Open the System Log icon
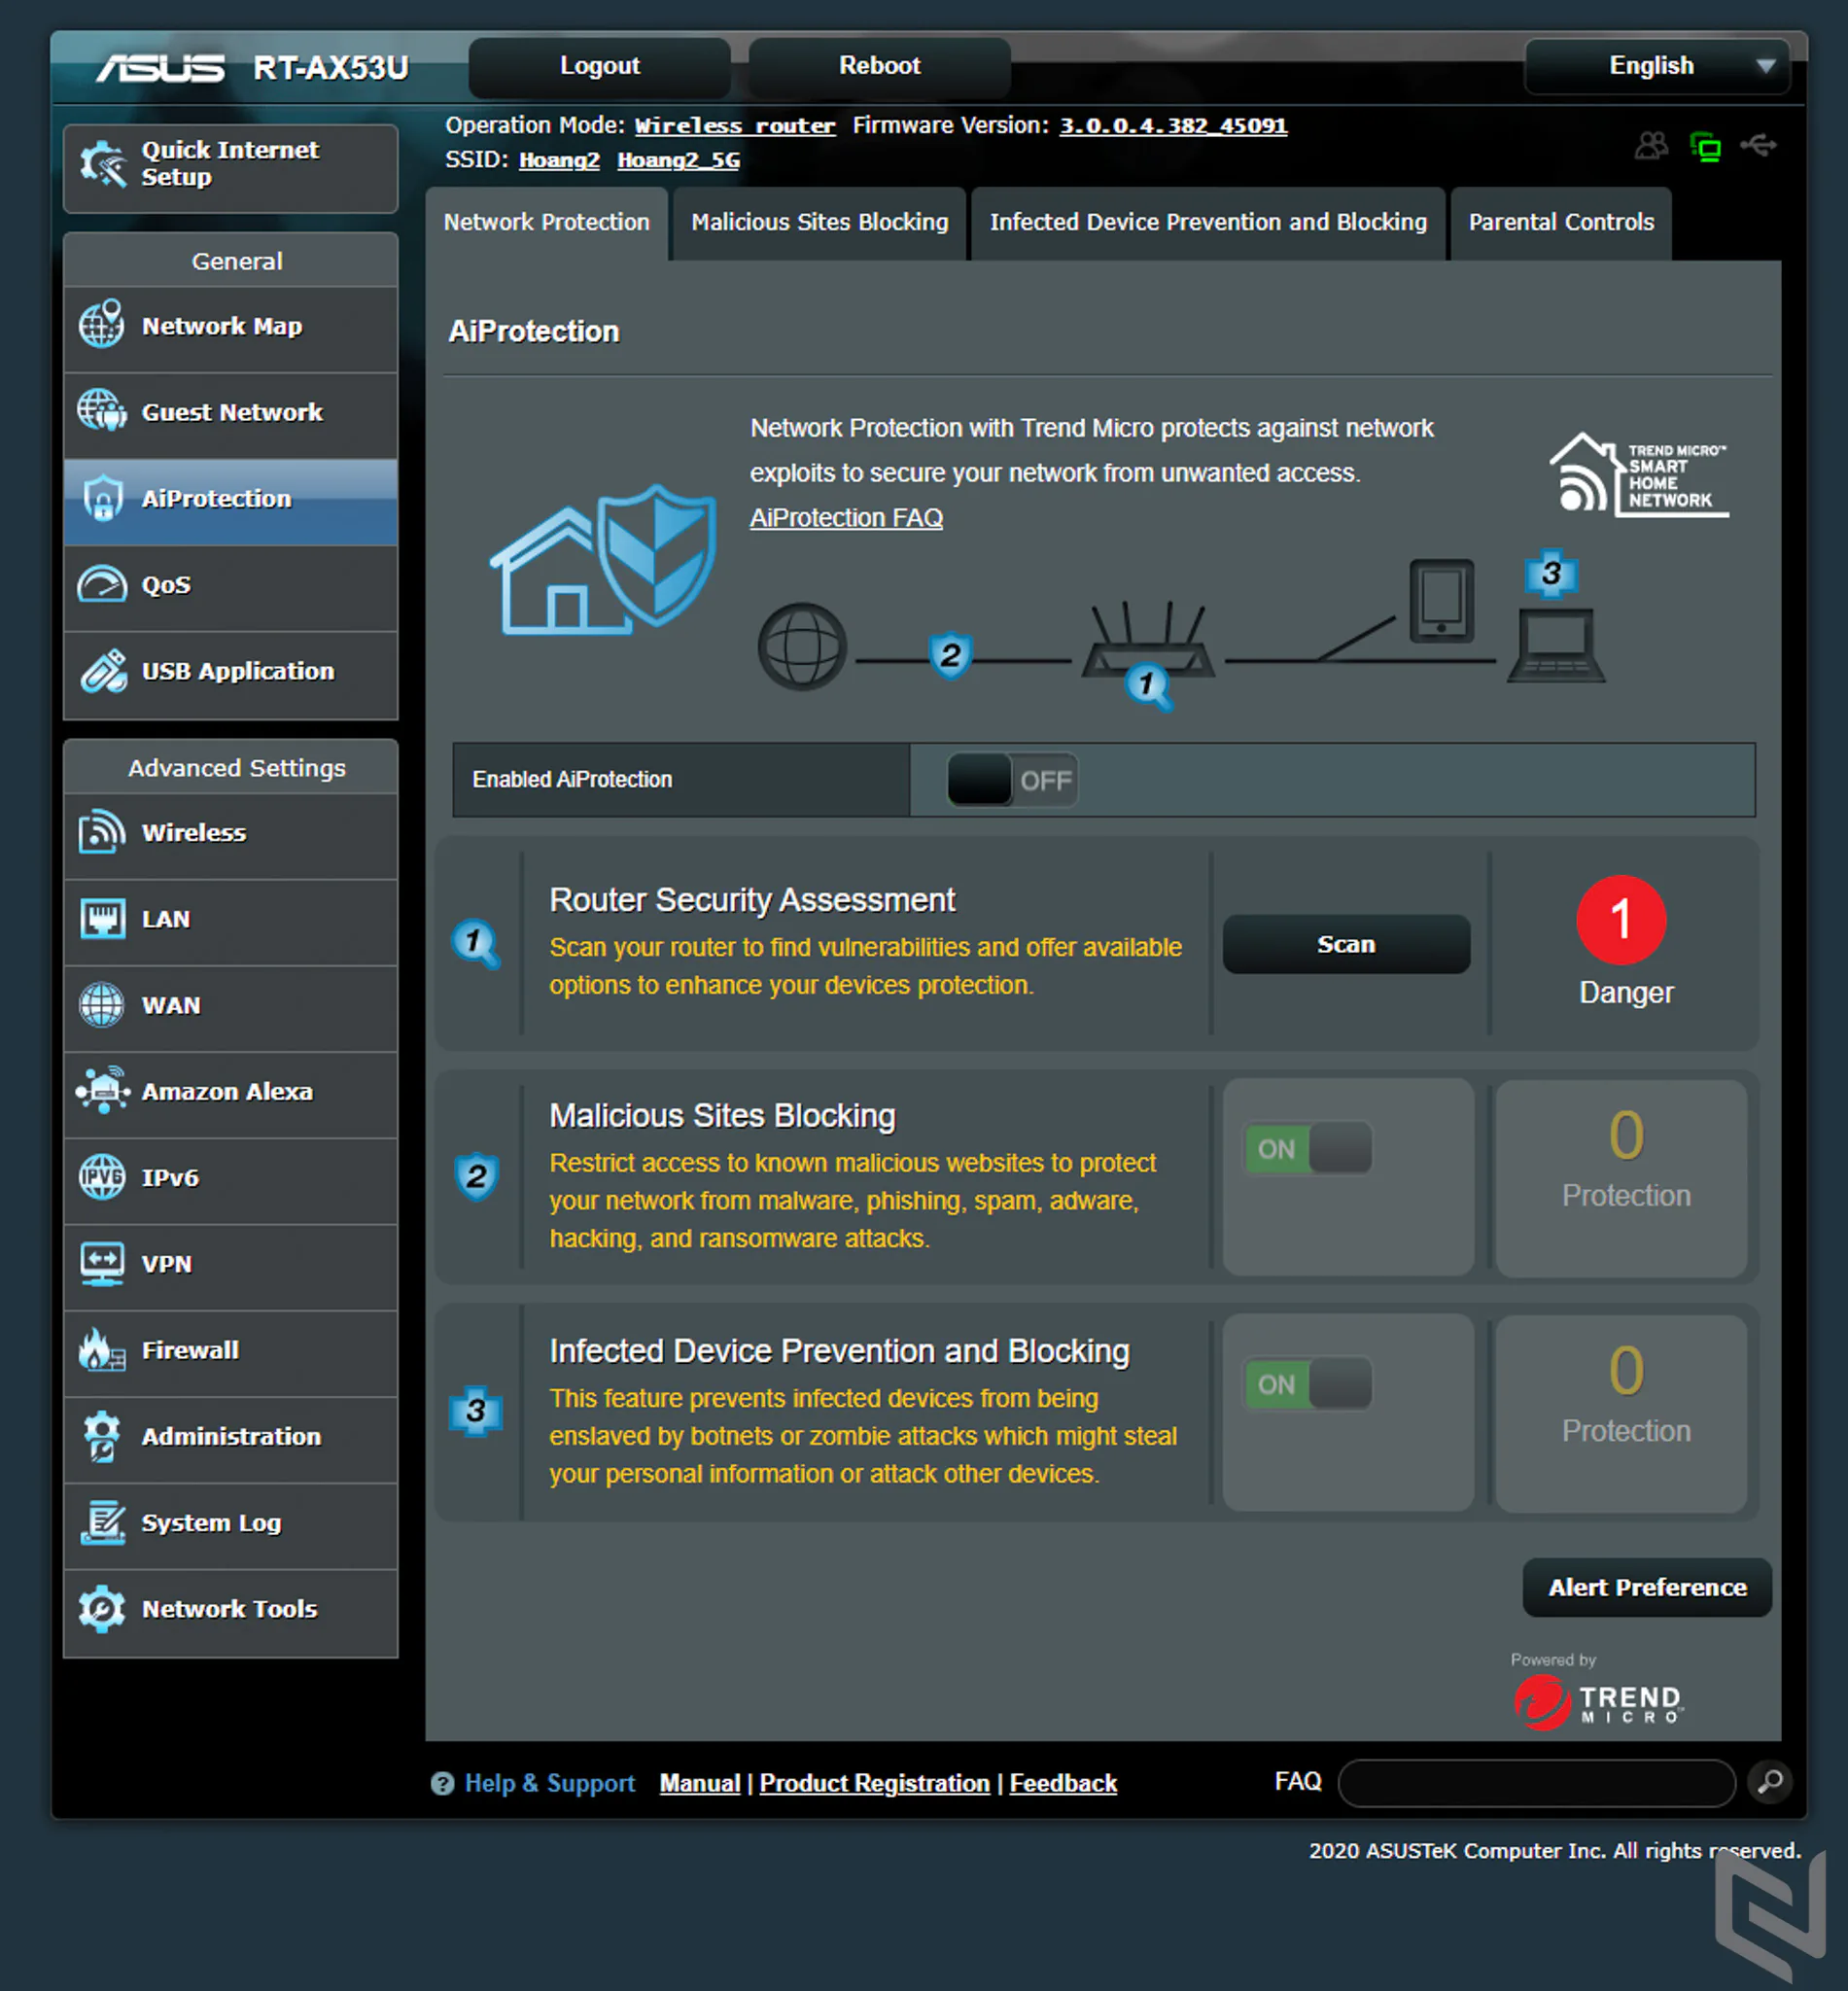The width and height of the screenshot is (1848, 1991). [x=102, y=1522]
